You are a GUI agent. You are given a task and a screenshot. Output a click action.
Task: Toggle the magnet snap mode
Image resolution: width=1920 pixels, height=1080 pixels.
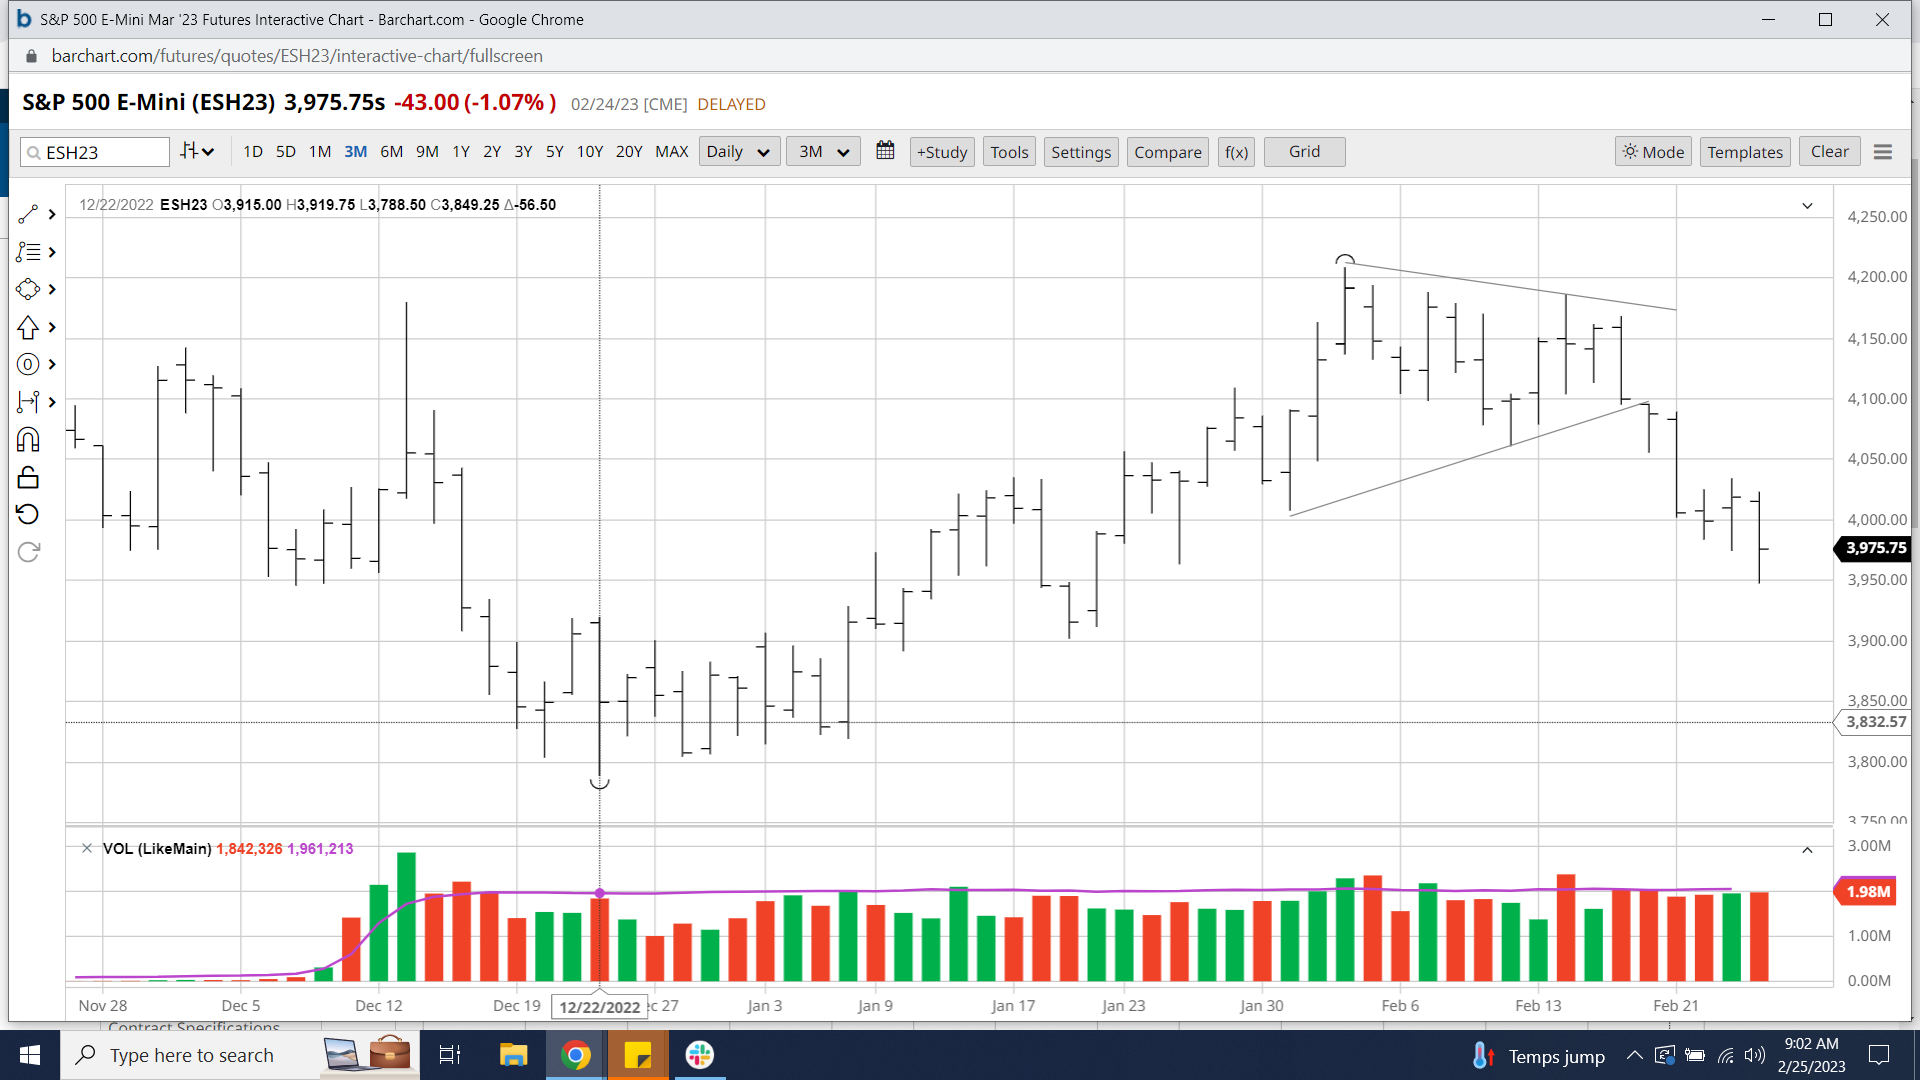coord(28,440)
